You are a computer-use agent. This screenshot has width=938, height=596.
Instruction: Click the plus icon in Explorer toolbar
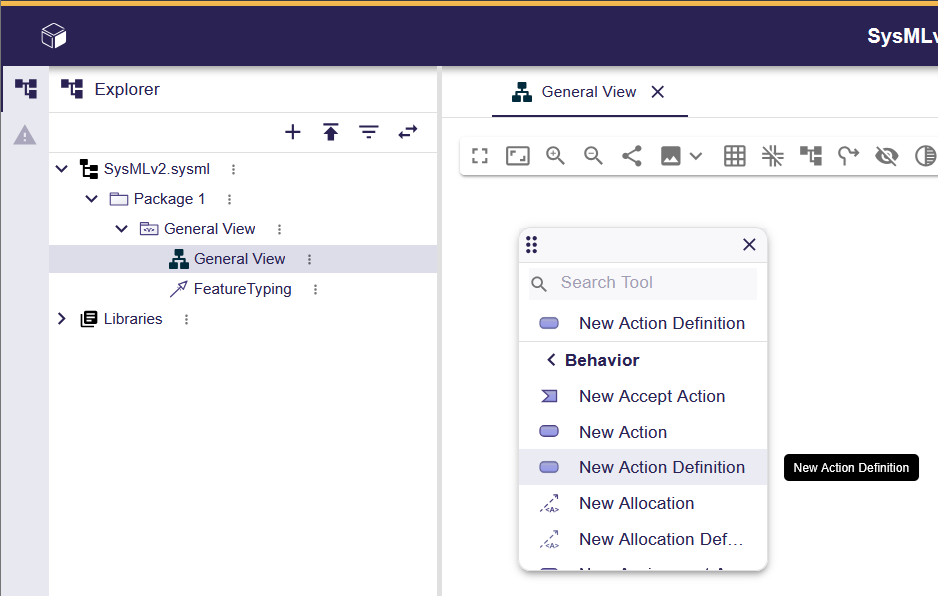(x=293, y=132)
